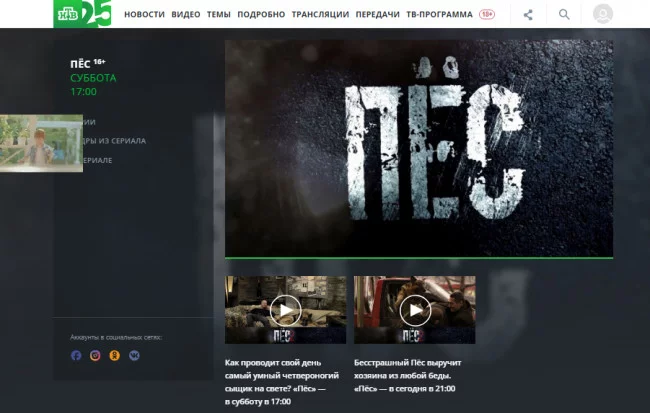This screenshot has width=650, height=413.
Task: Click the 18+ badge in navigation
Action: click(487, 14)
